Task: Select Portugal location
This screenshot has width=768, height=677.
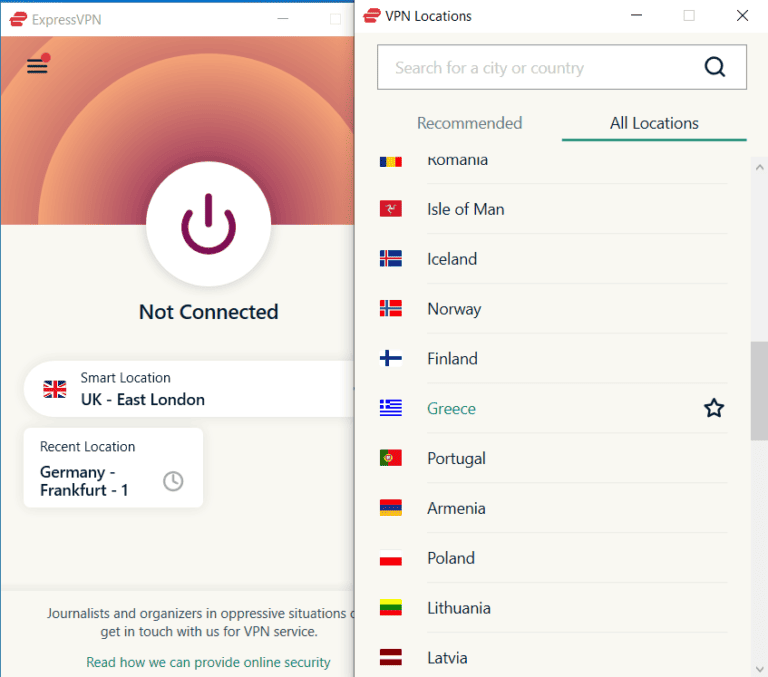Action: 553,458
